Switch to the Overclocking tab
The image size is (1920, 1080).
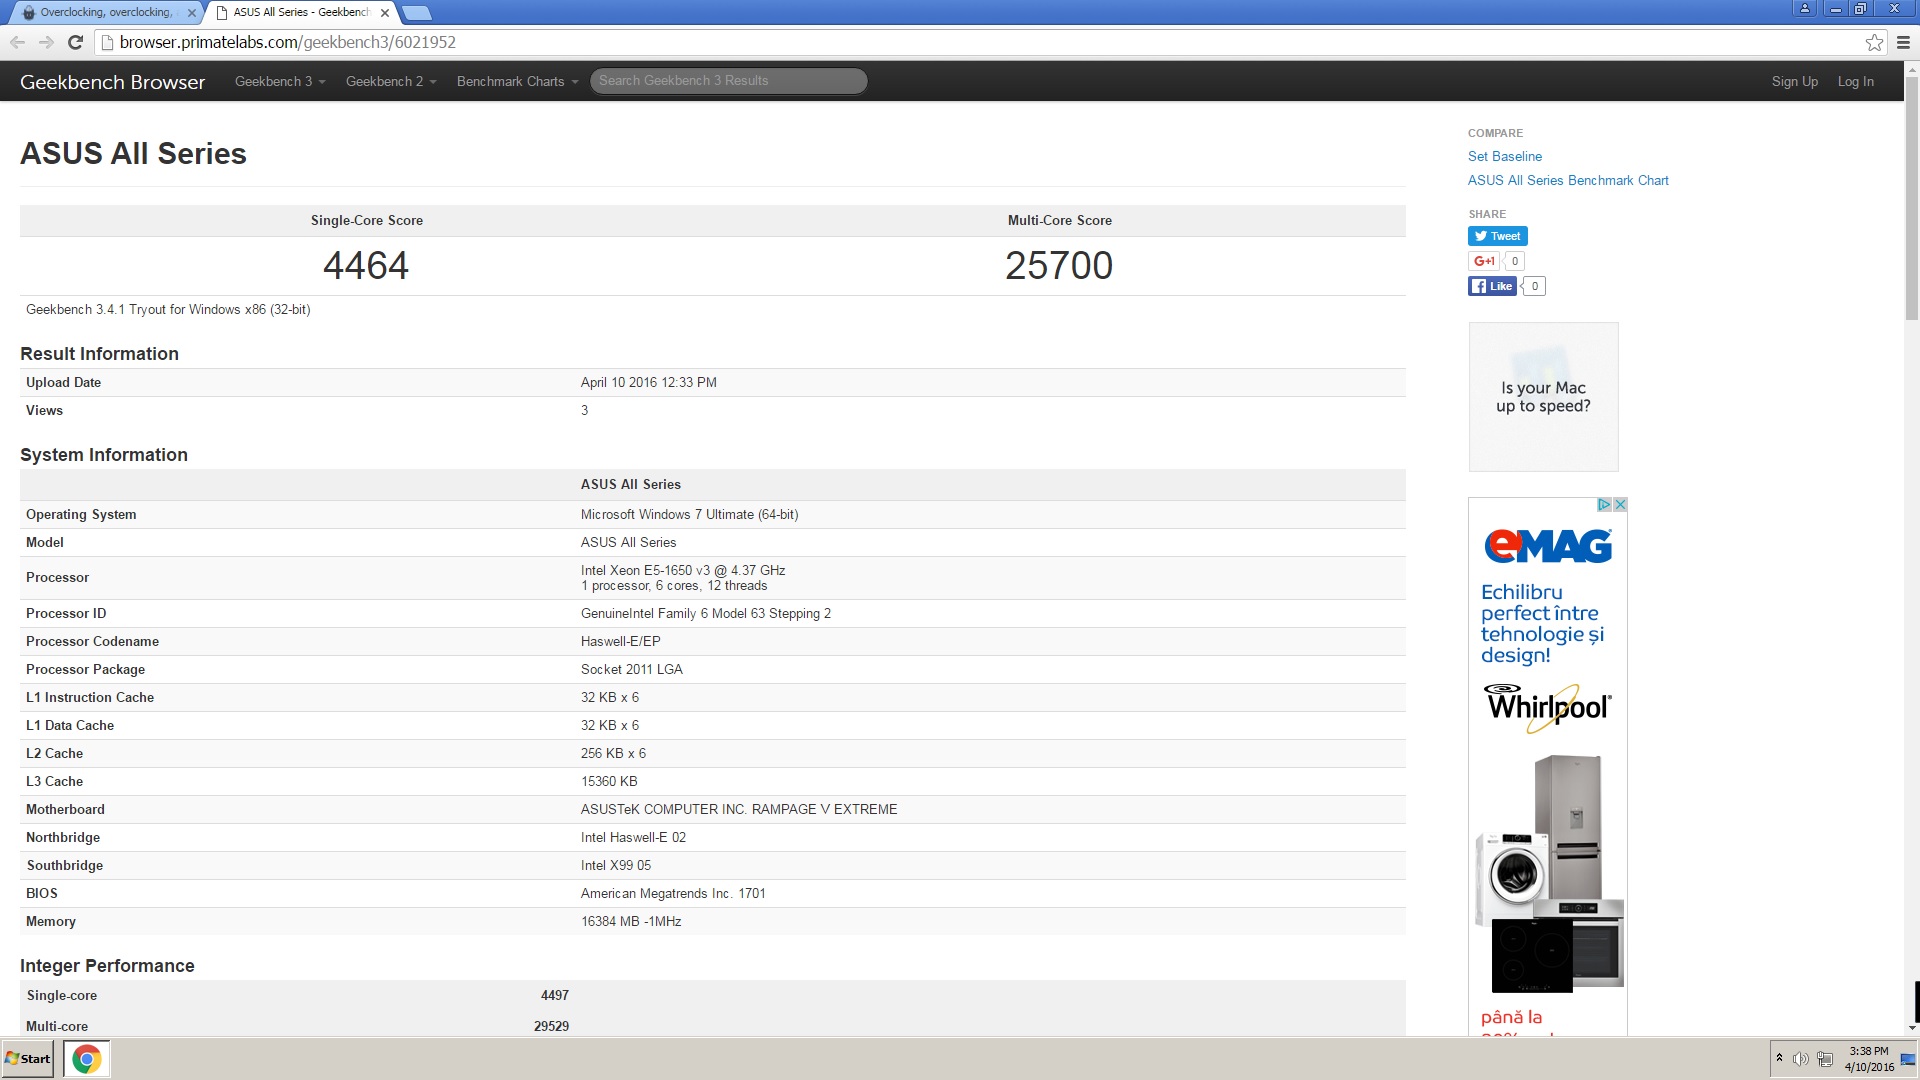[x=105, y=13]
